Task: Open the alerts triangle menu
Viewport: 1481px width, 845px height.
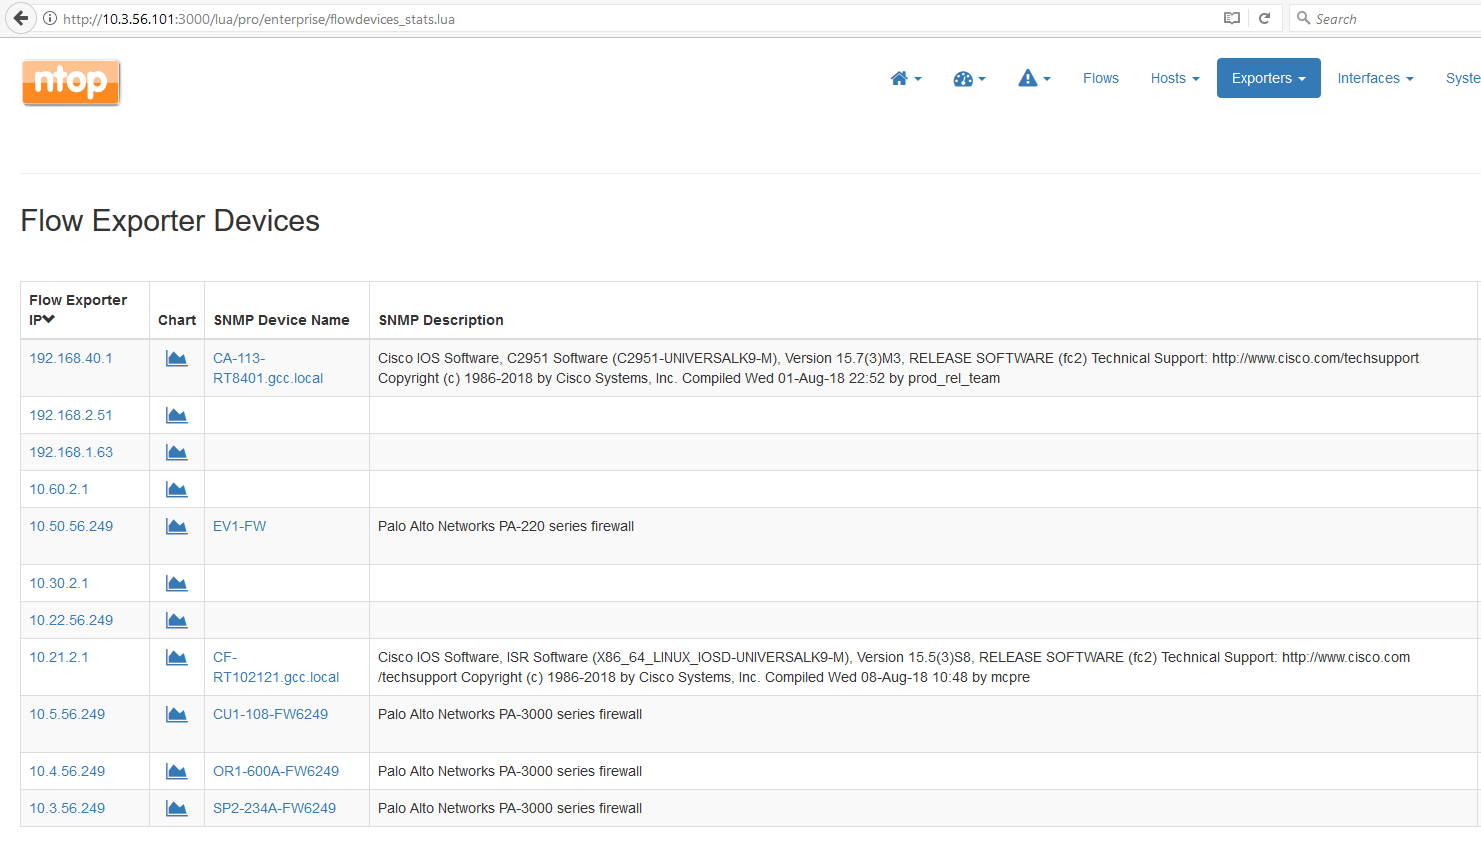Action: [x=1034, y=78]
